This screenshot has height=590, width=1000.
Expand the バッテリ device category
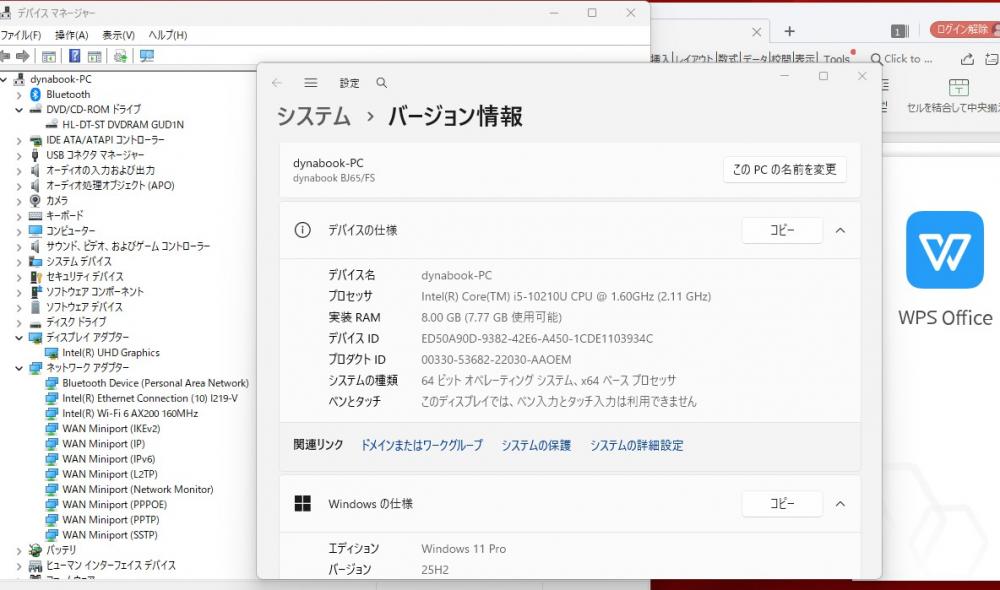click(19, 550)
